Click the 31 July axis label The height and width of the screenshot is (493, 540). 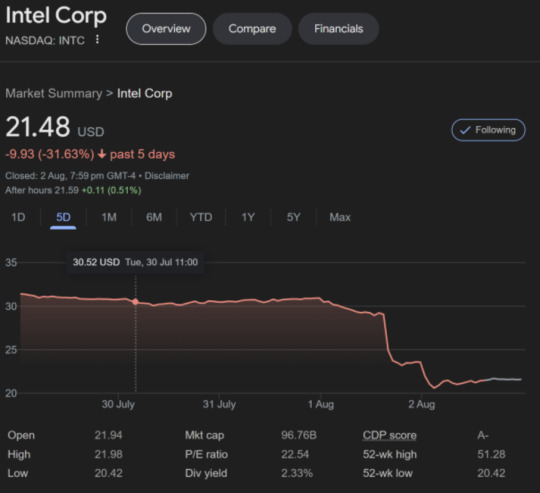(219, 404)
